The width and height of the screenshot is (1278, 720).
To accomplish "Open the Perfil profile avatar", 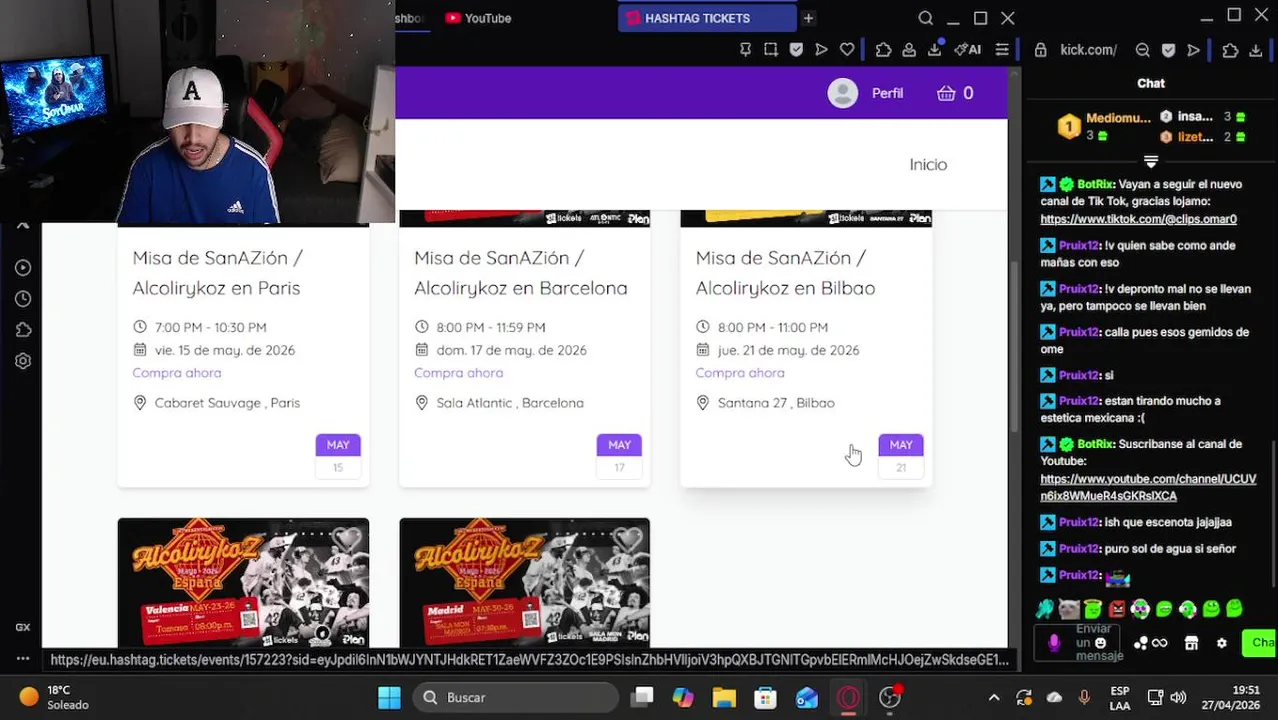I will 843,93.
